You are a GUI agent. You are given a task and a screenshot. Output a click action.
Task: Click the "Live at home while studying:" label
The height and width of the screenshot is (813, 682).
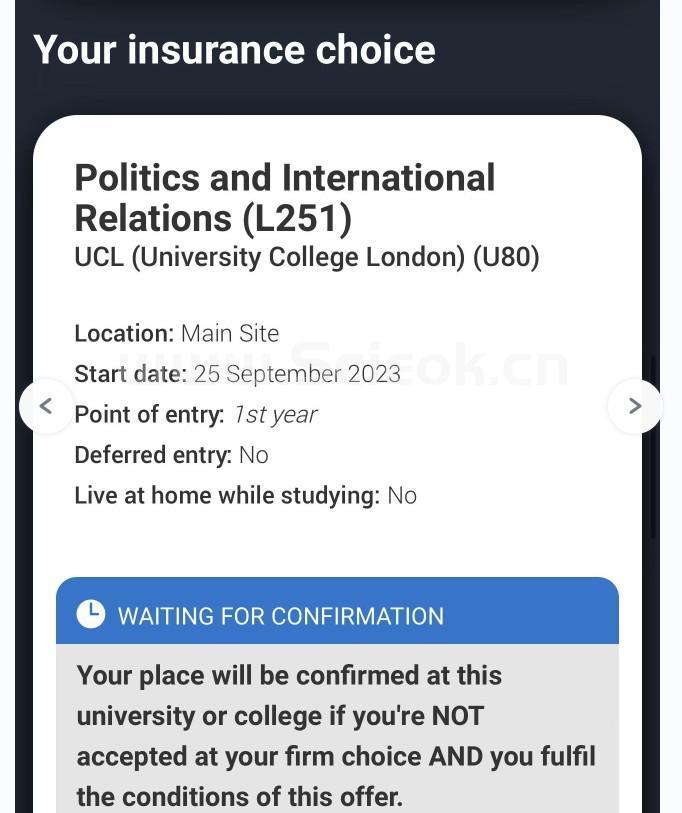click(227, 495)
